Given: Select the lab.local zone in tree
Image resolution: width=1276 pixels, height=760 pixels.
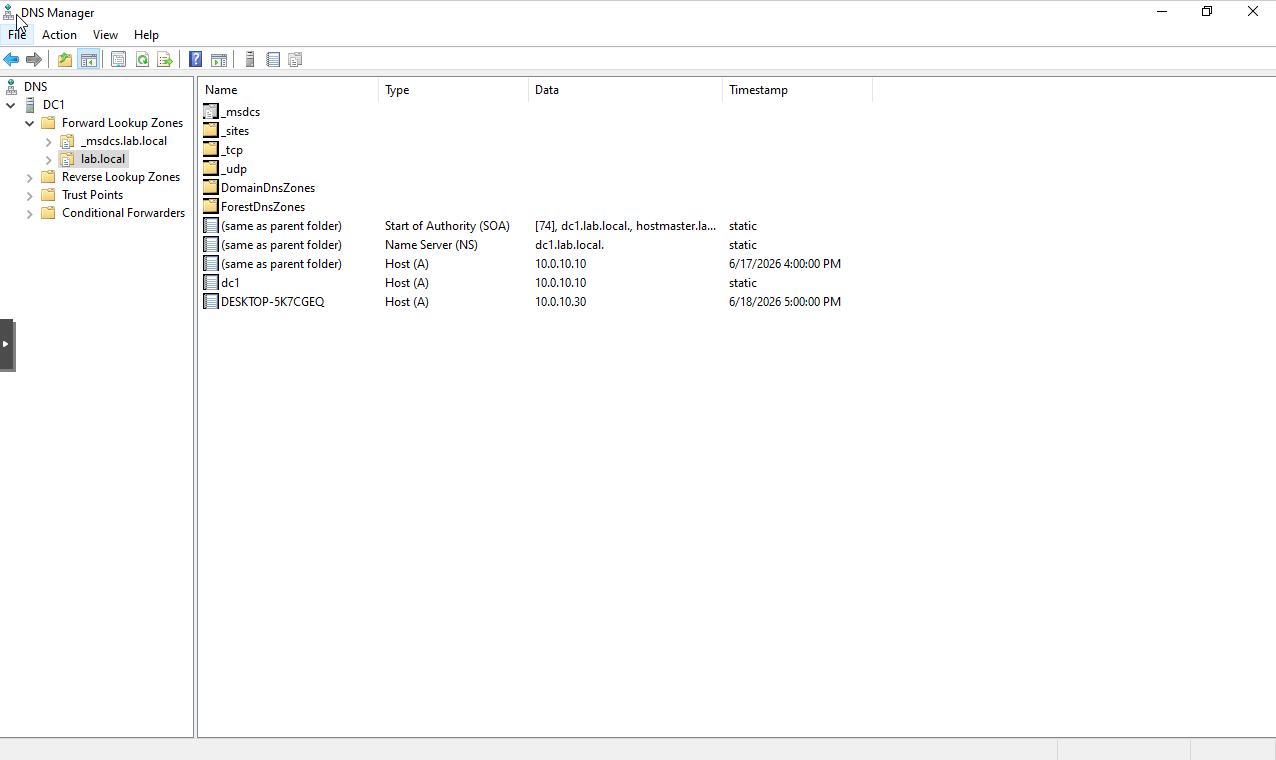Looking at the screenshot, I should coord(103,159).
